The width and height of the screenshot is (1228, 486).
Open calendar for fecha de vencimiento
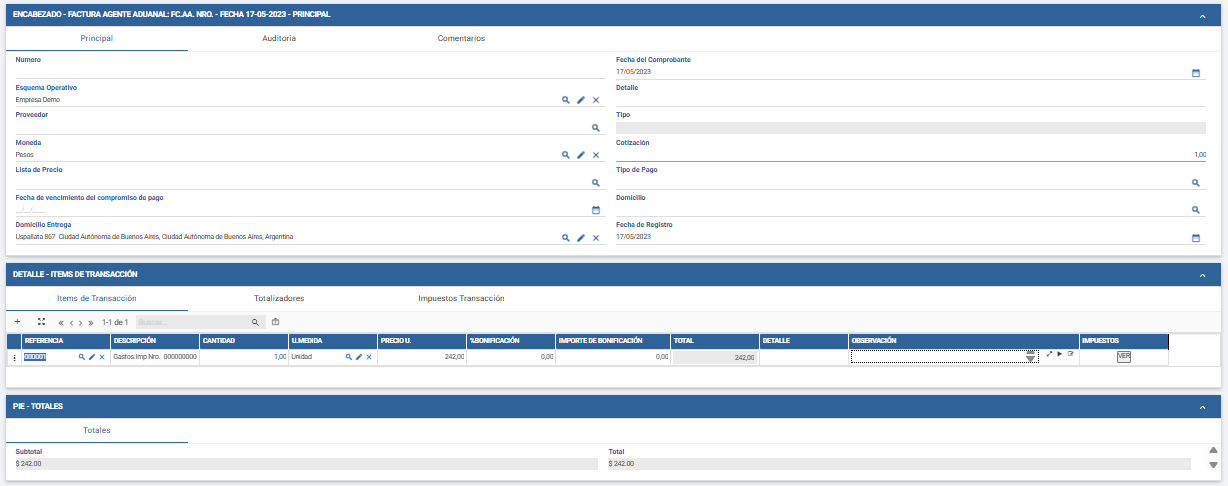pos(596,210)
